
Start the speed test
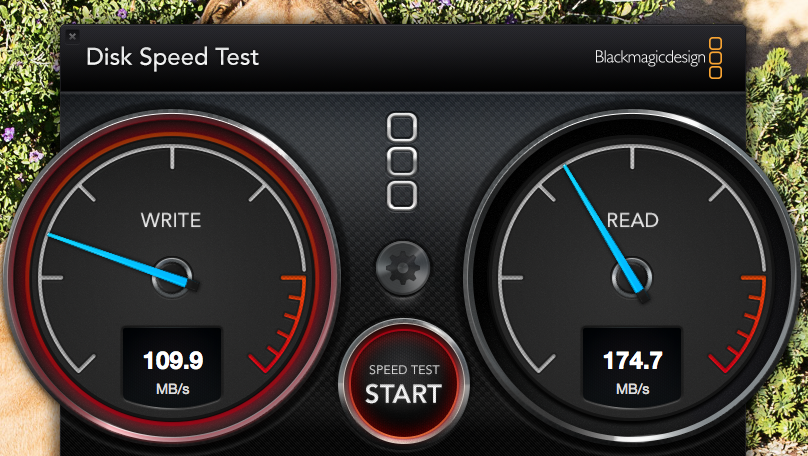[403, 384]
